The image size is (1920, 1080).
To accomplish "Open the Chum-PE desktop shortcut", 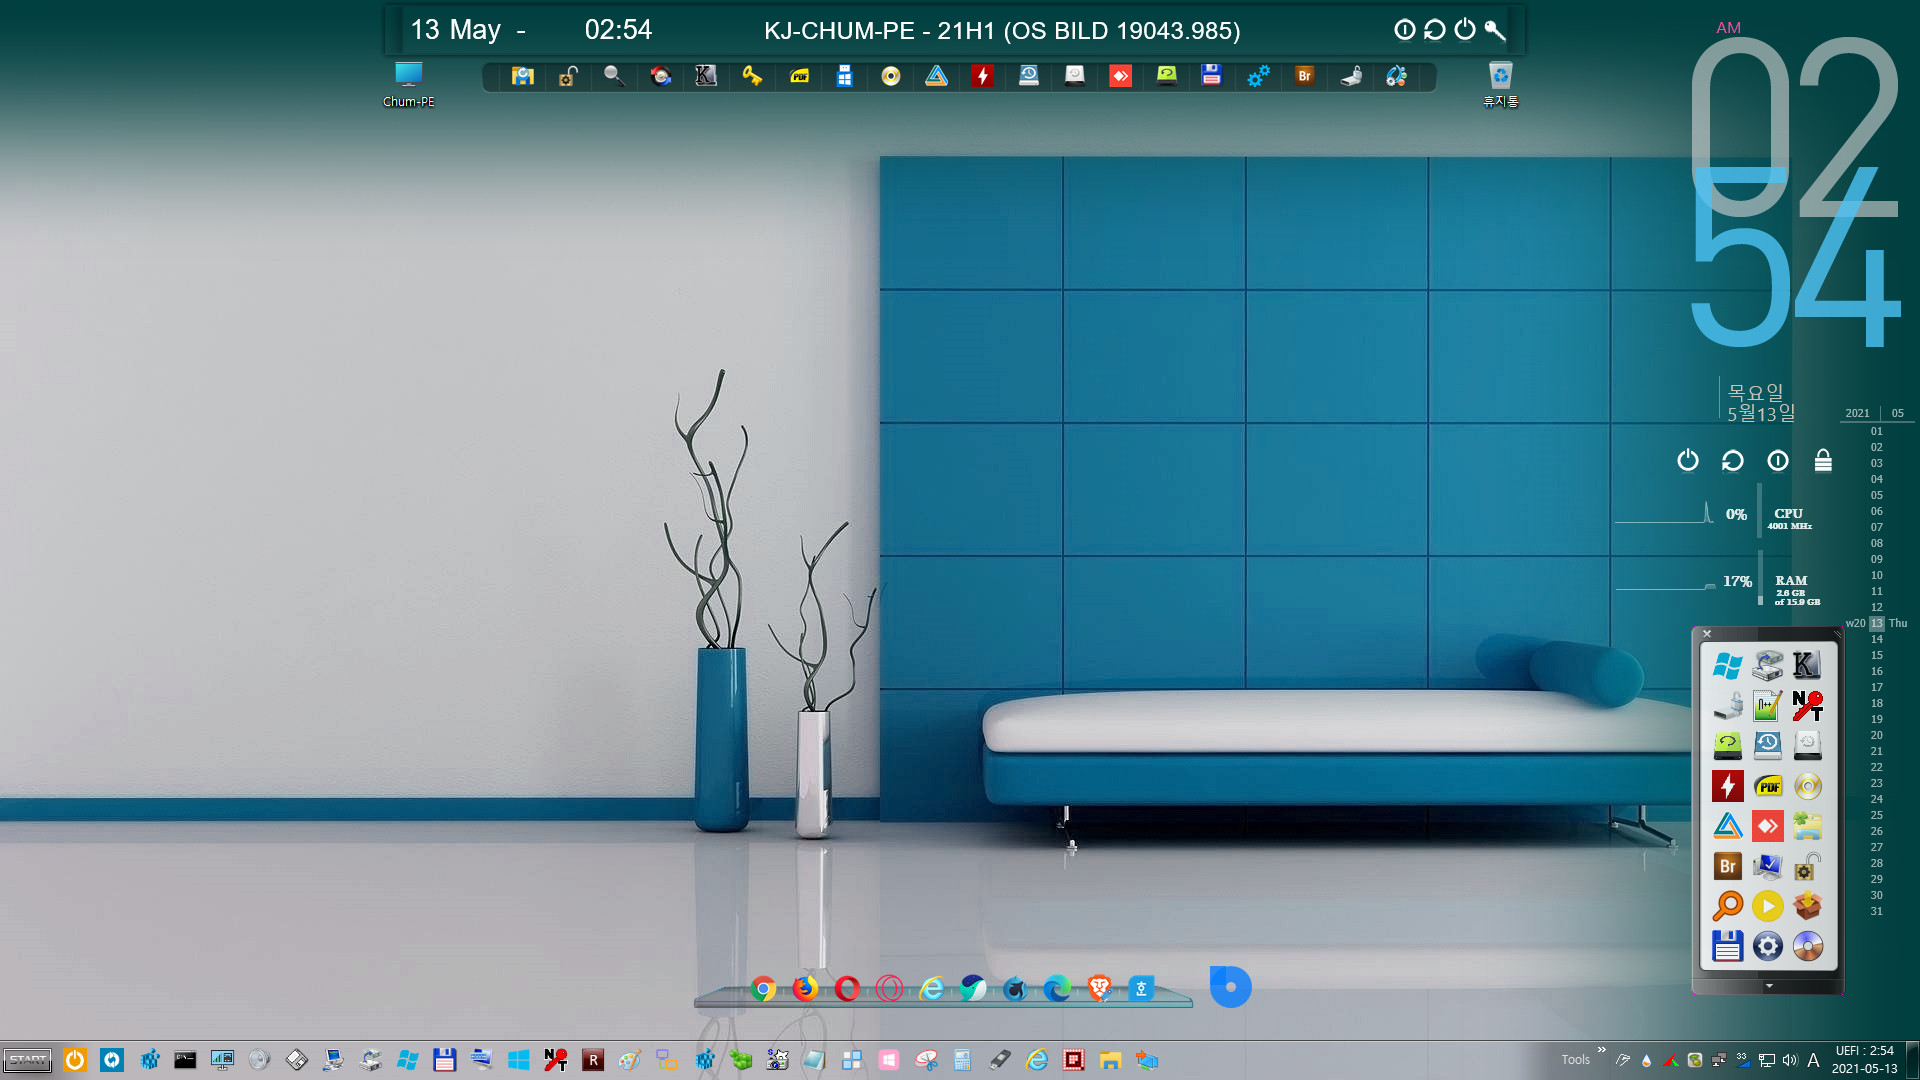I will pos(408,85).
